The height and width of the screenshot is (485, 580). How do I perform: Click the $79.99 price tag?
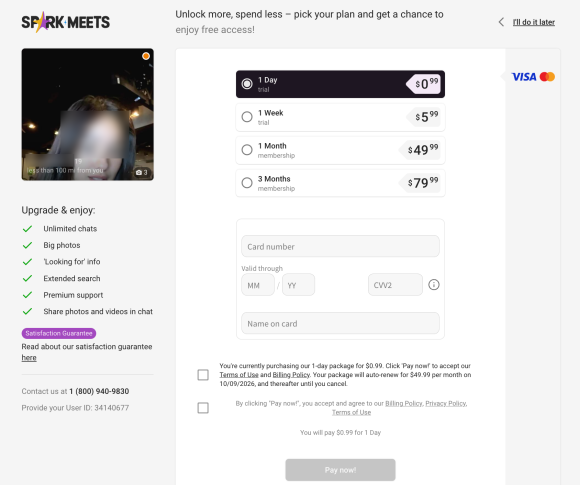tap(420, 183)
